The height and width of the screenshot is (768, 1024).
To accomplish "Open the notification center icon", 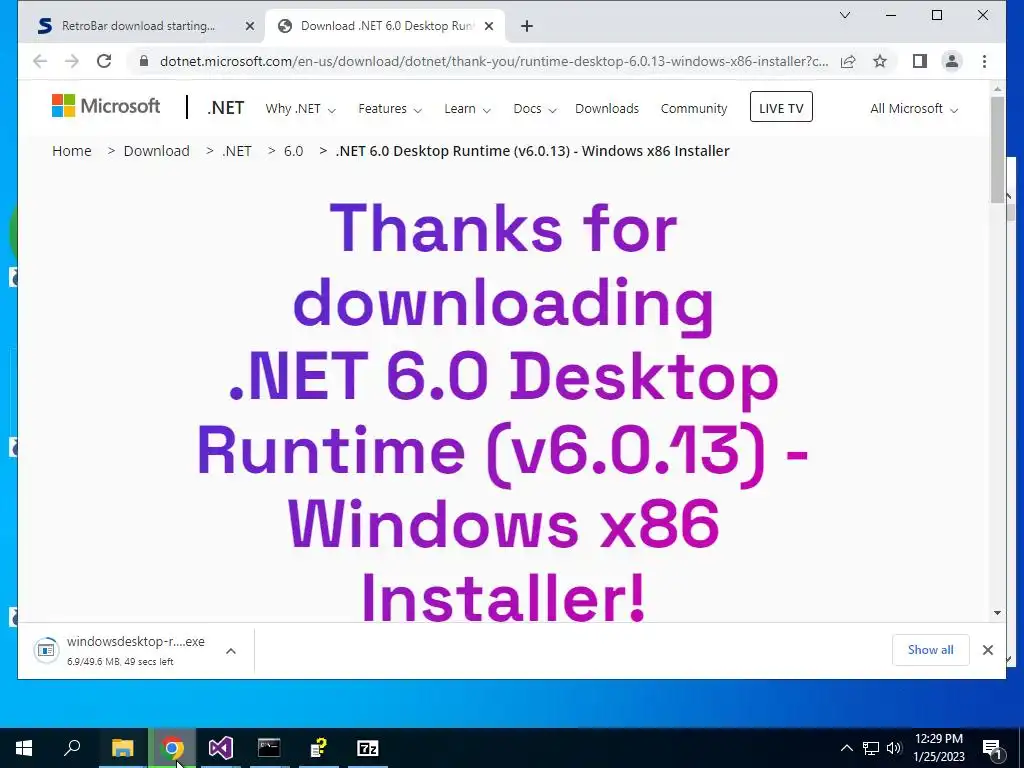I will (x=993, y=748).
